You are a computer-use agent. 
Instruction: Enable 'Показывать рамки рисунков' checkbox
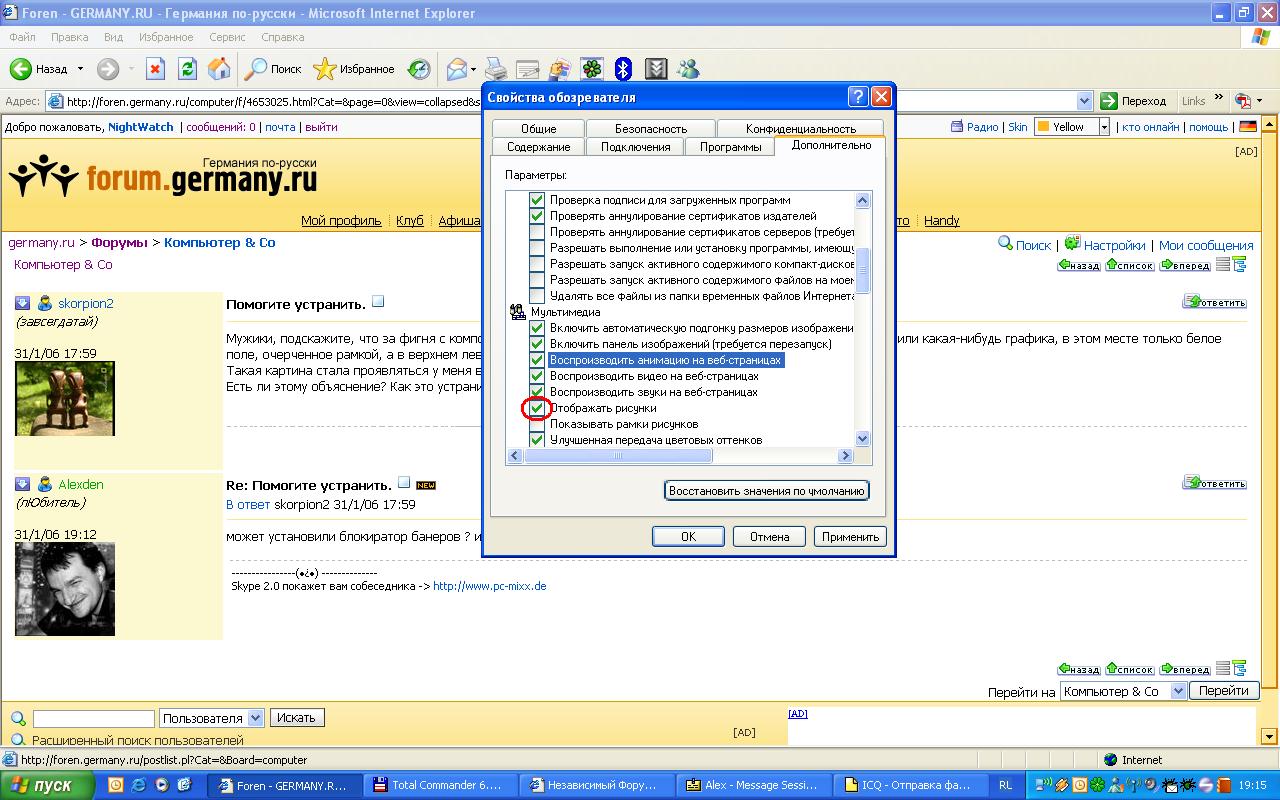pyautogui.click(x=537, y=424)
